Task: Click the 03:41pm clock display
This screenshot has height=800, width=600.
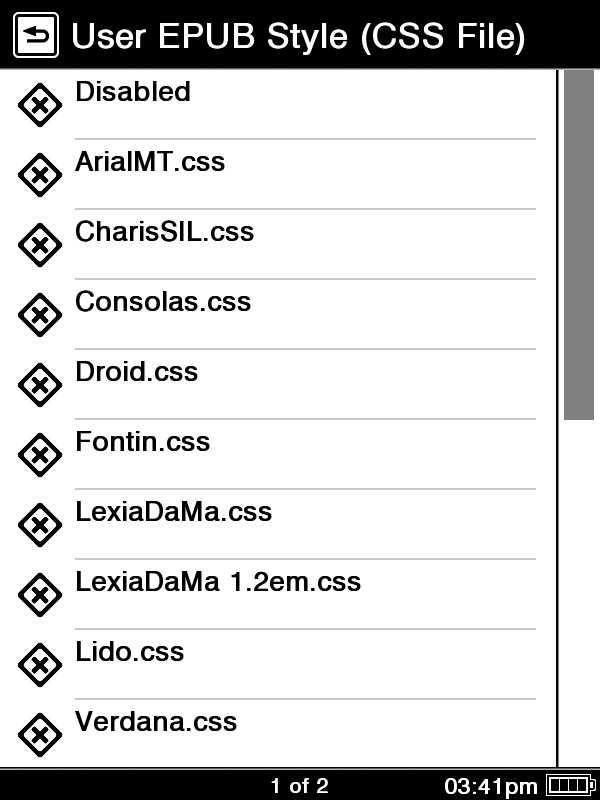Action: point(491,786)
